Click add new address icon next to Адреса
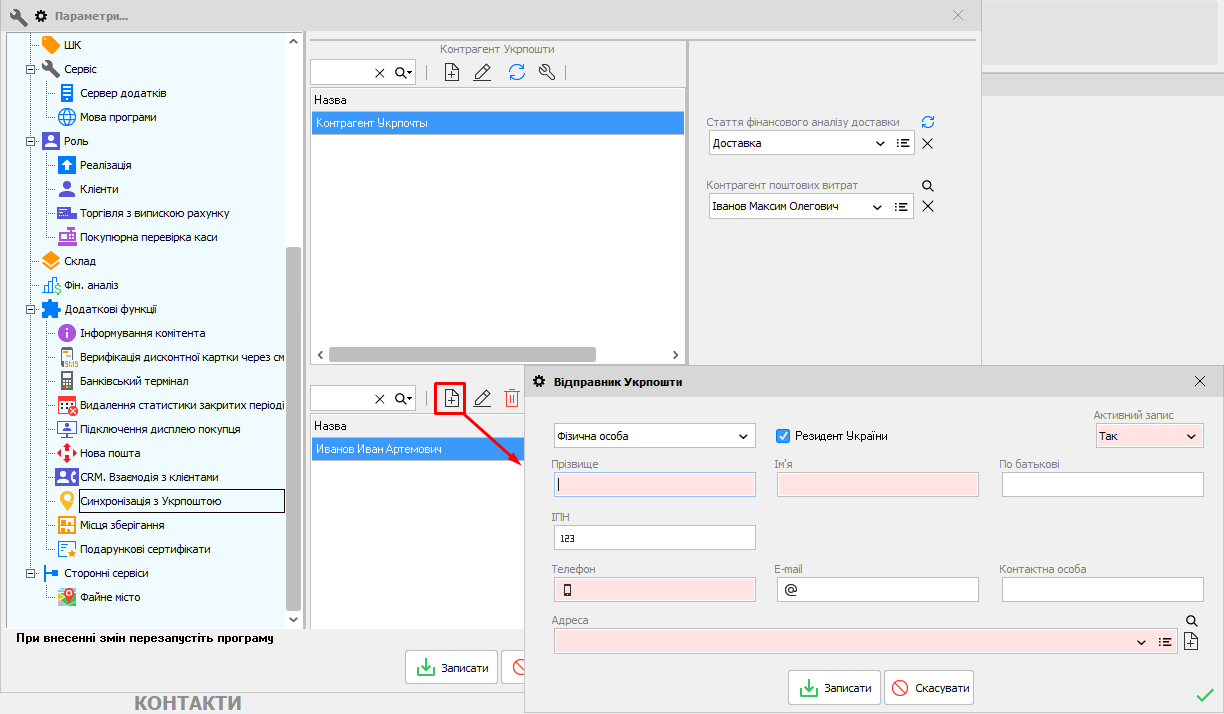The image size is (1224, 714). tap(1190, 642)
